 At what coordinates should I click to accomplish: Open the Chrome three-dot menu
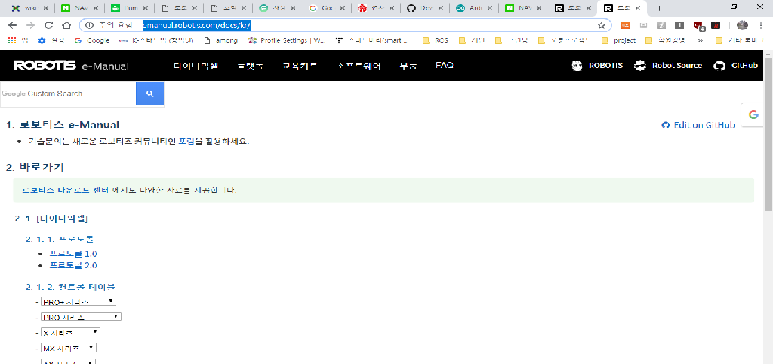click(x=762, y=26)
